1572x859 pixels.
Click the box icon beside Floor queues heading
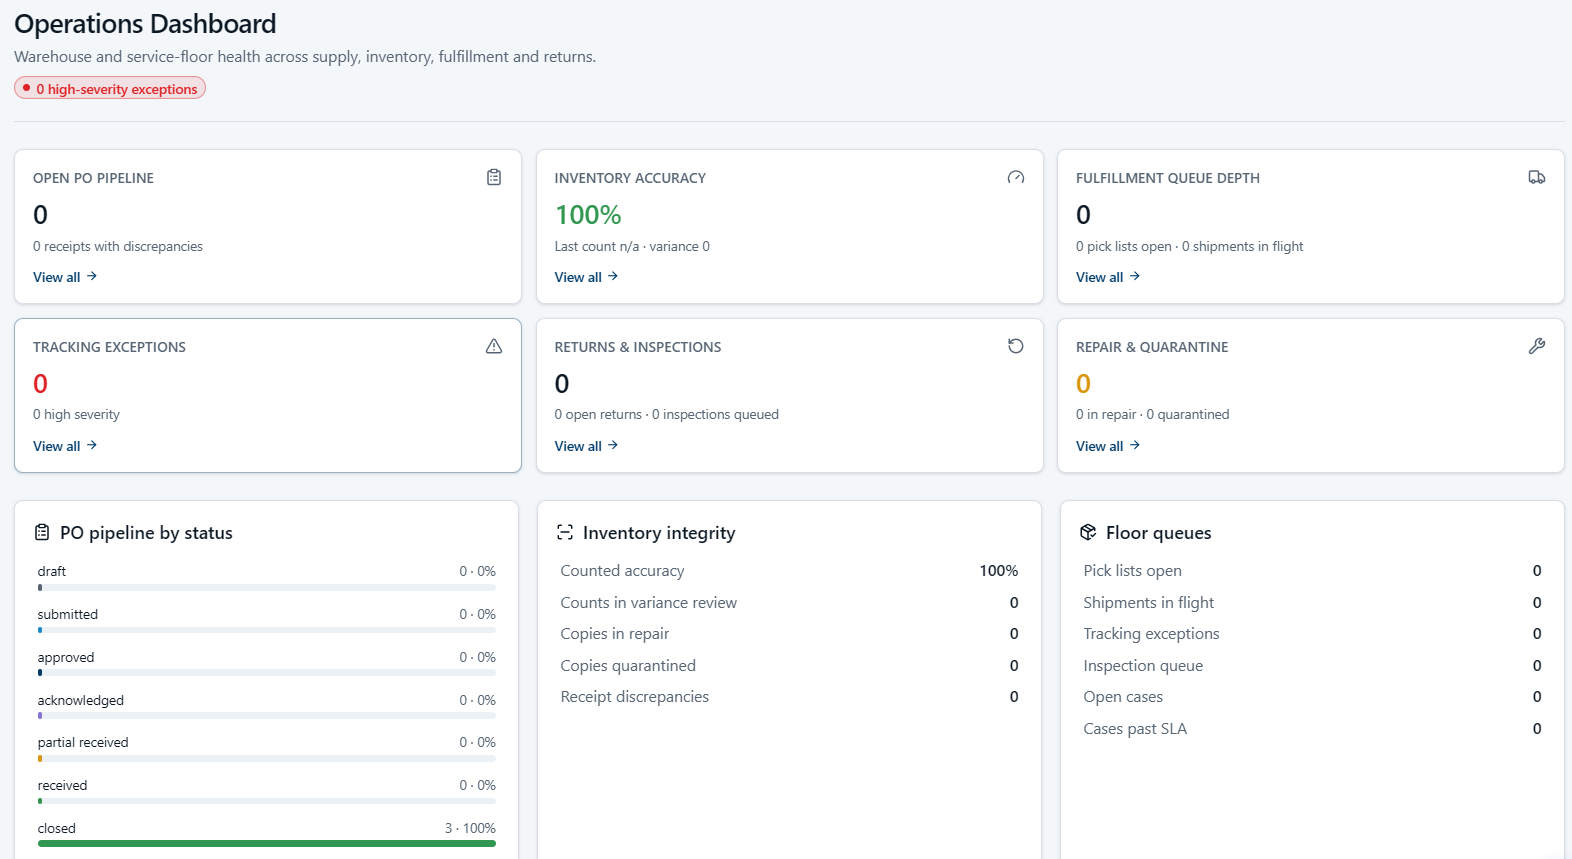coord(1088,532)
